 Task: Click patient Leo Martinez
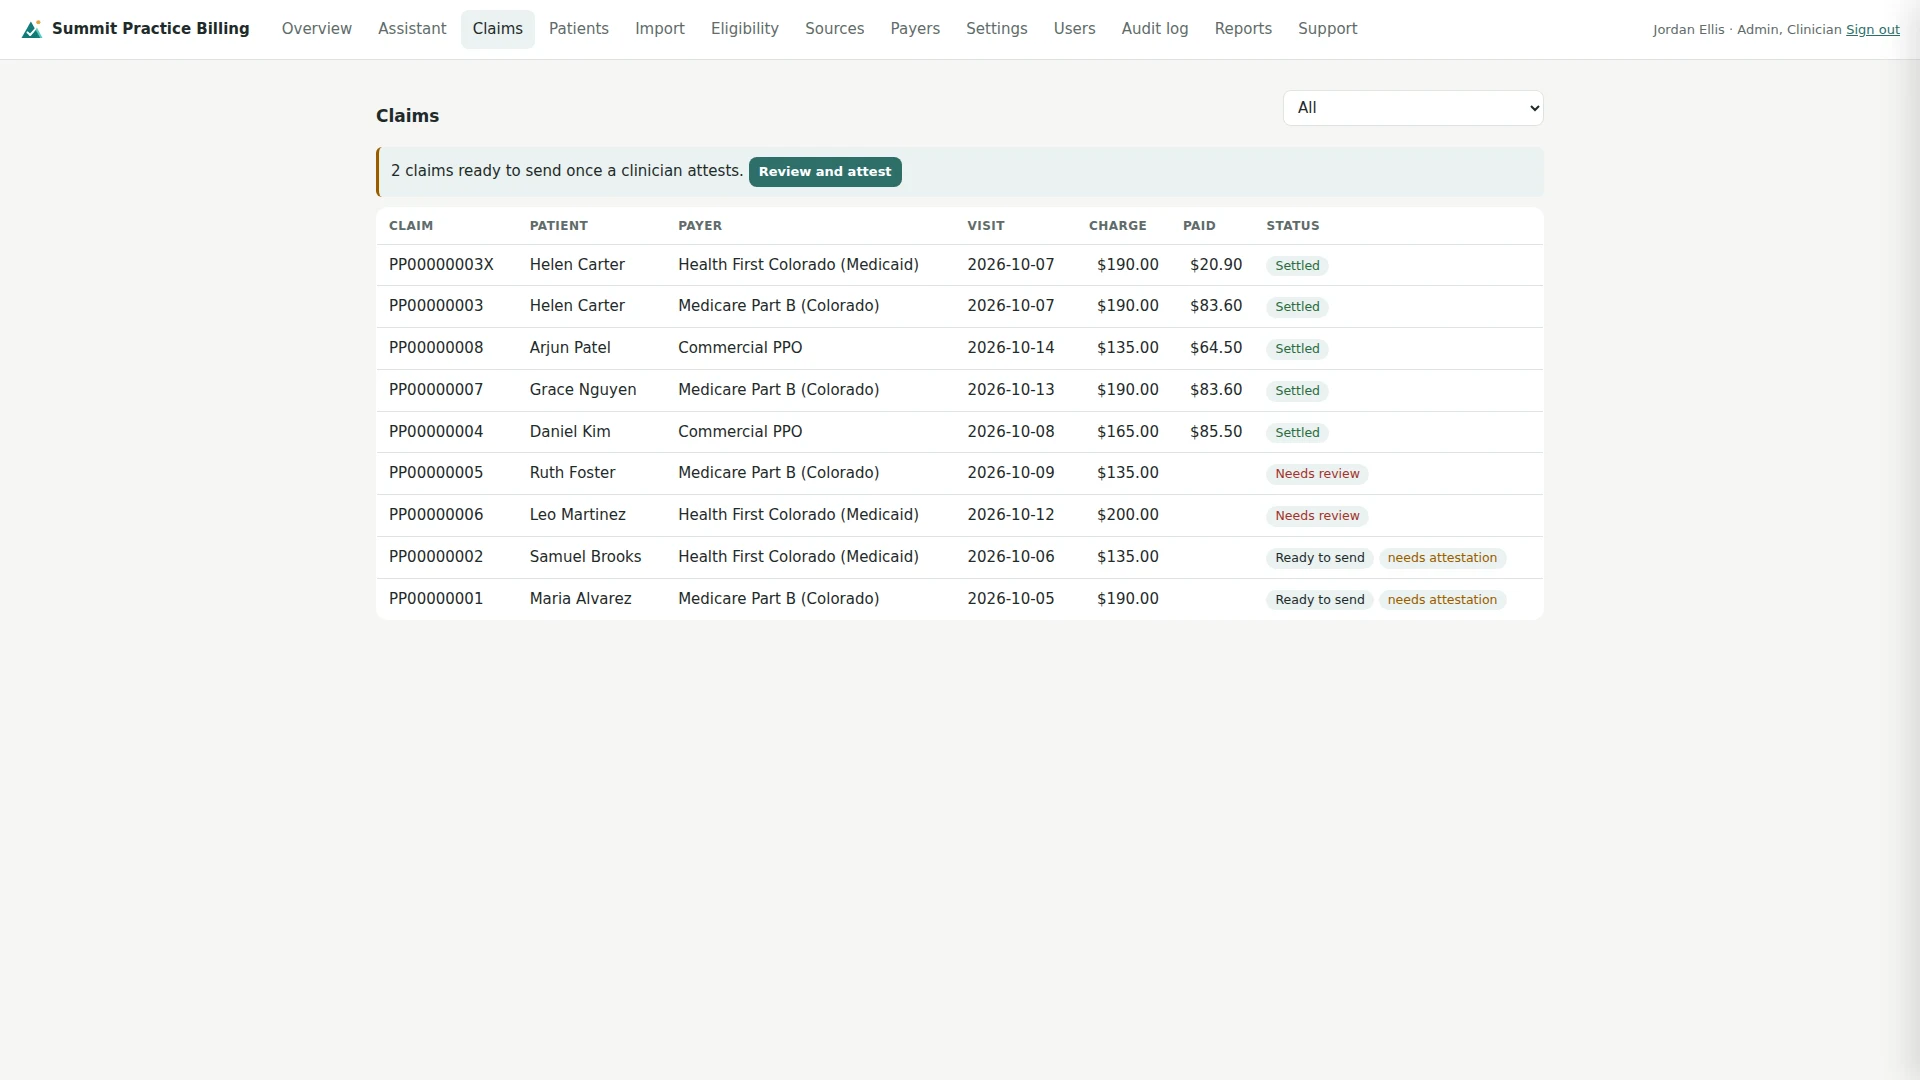click(x=578, y=515)
